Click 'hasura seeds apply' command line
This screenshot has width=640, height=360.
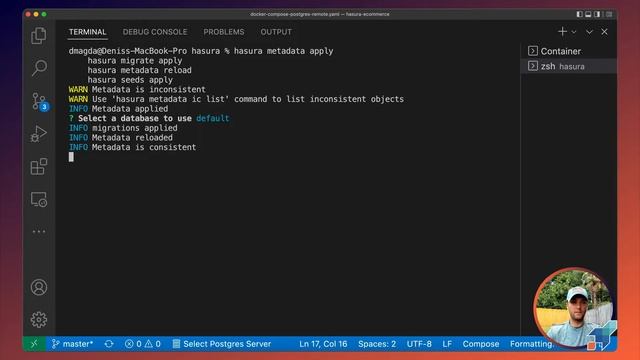click(130, 80)
